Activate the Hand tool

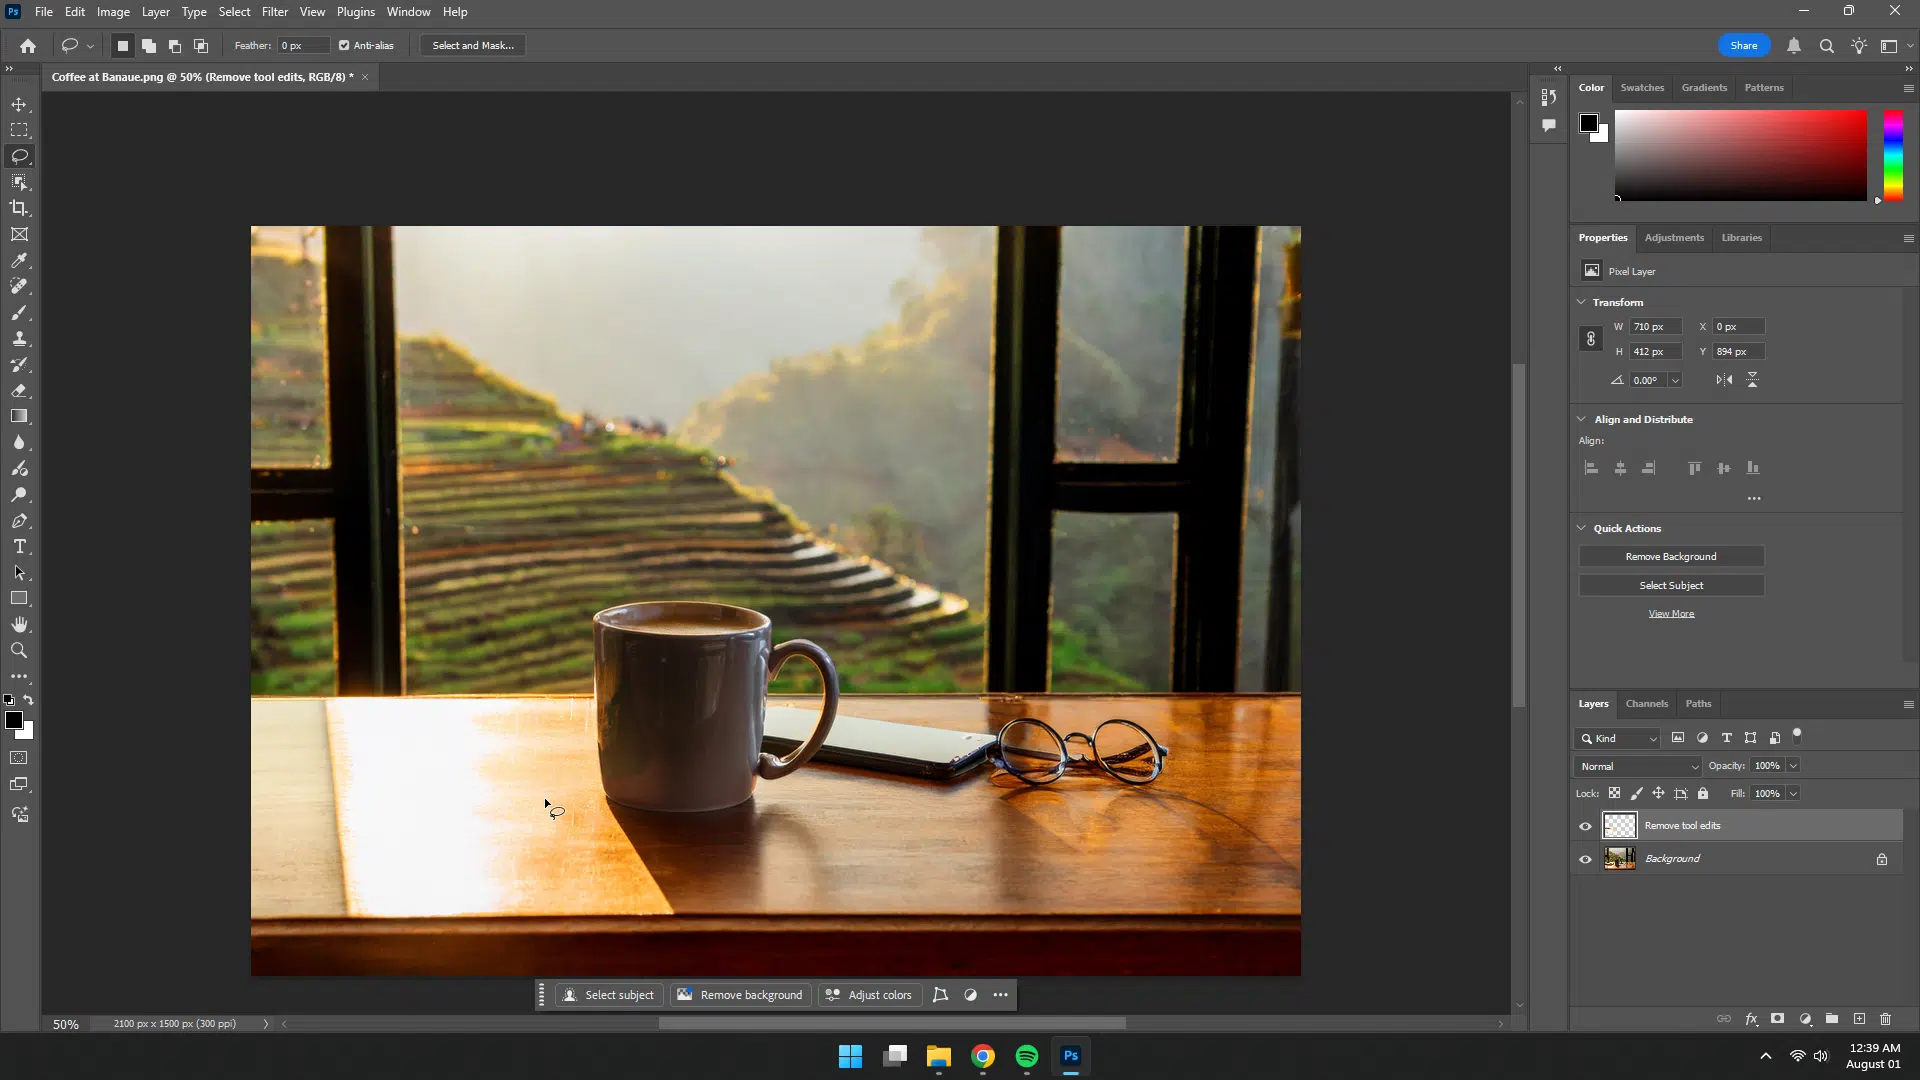pos(19,624)
